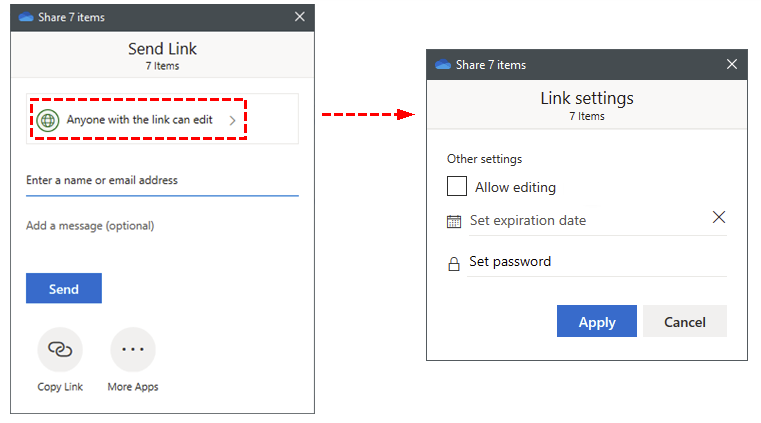Click the Copy Link chain icon
The width and height of the screenshot is (761, 423).
tap(60, 349)
